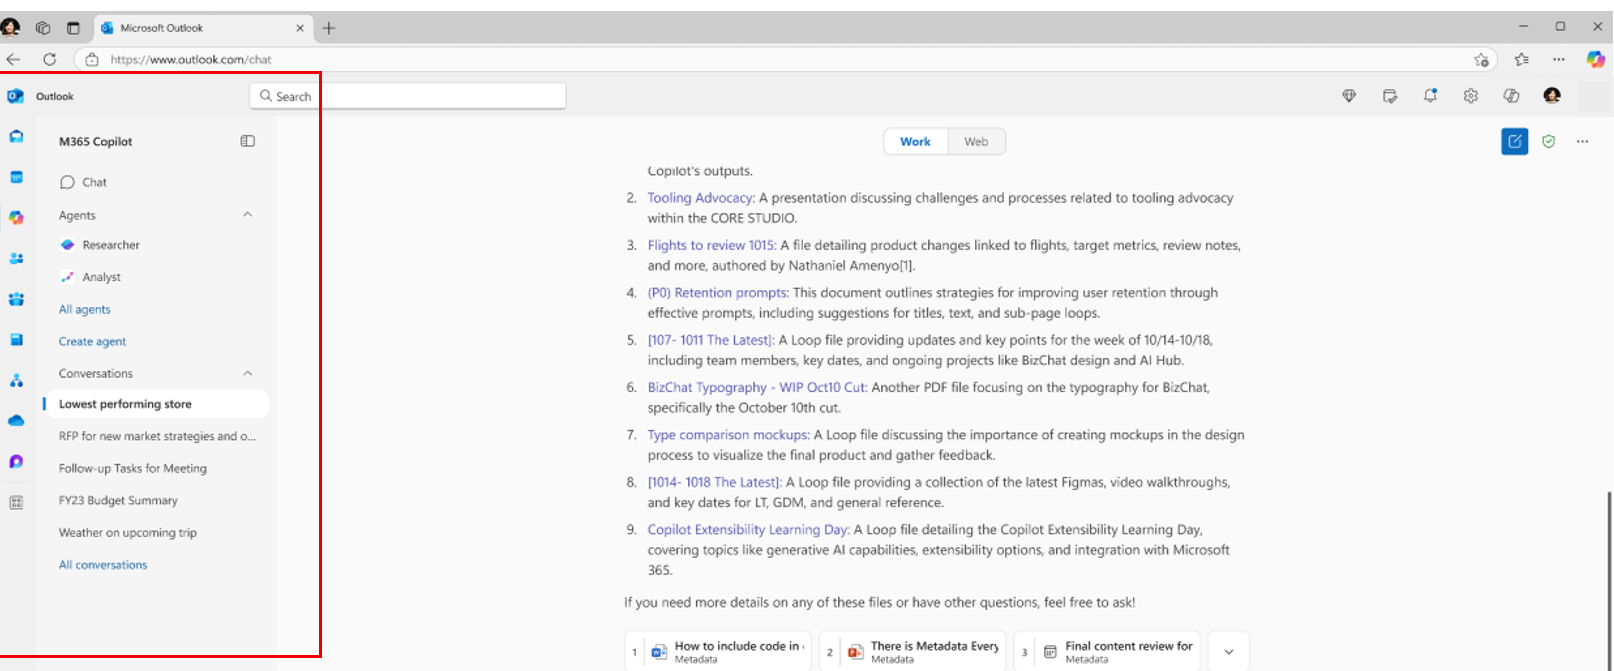Open the People icon in left rail

[16, 258]
